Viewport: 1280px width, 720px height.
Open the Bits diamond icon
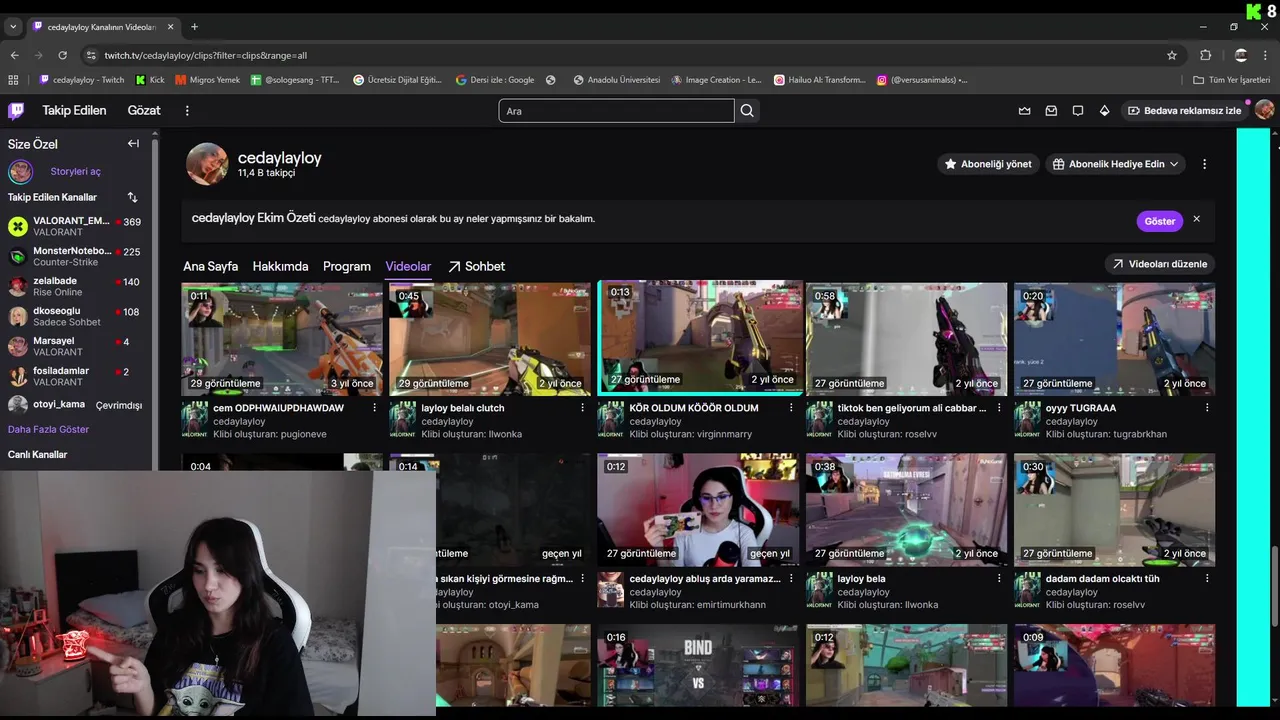(1104, 110)
